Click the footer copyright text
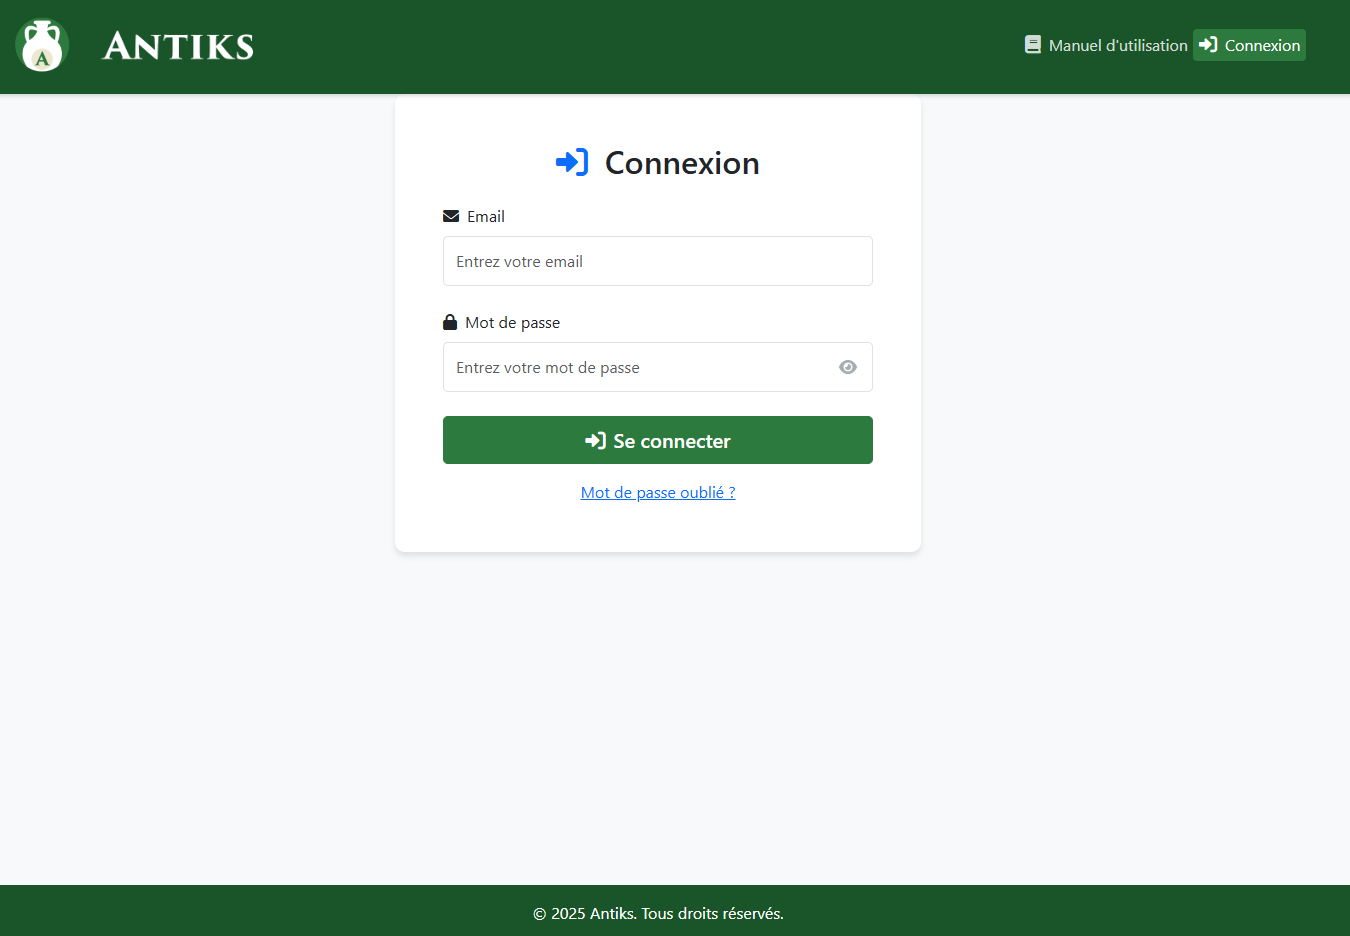The height and width of the screenshot is (936, 1350). coord(658,913)
